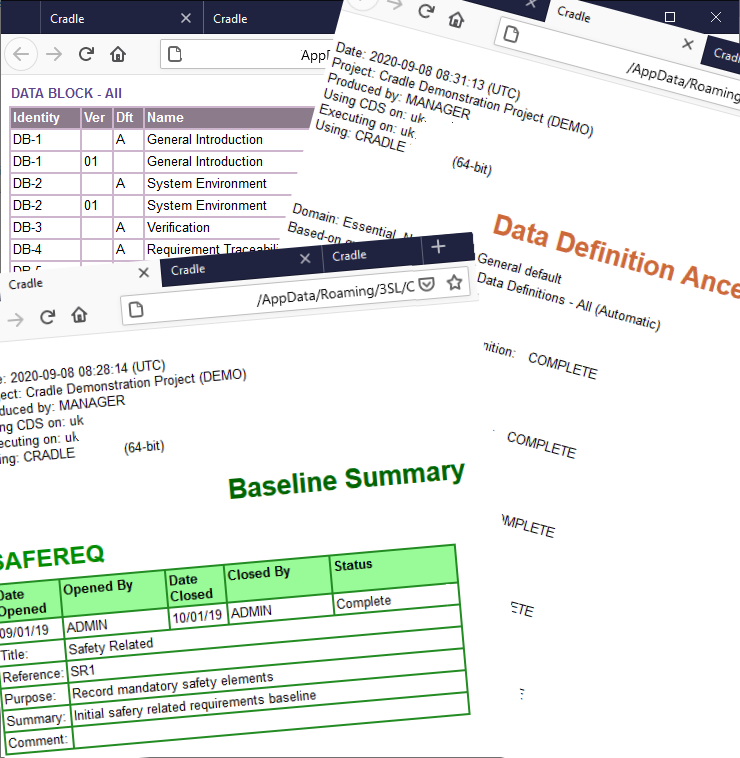Click home icon in Baseline Summary window

[79, 315]
